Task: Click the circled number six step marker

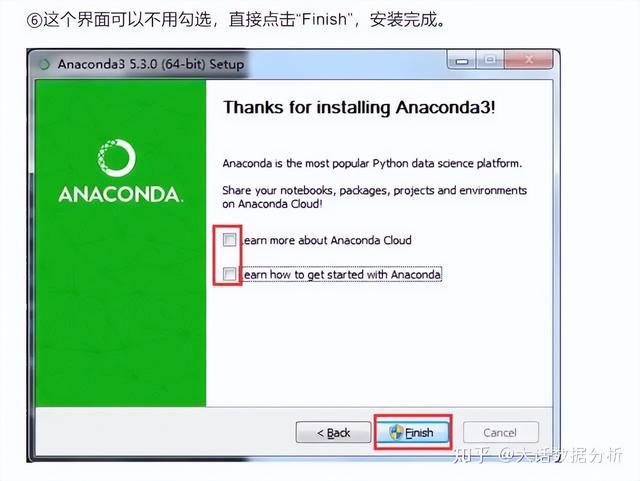Action: click(x=34, y=20)
